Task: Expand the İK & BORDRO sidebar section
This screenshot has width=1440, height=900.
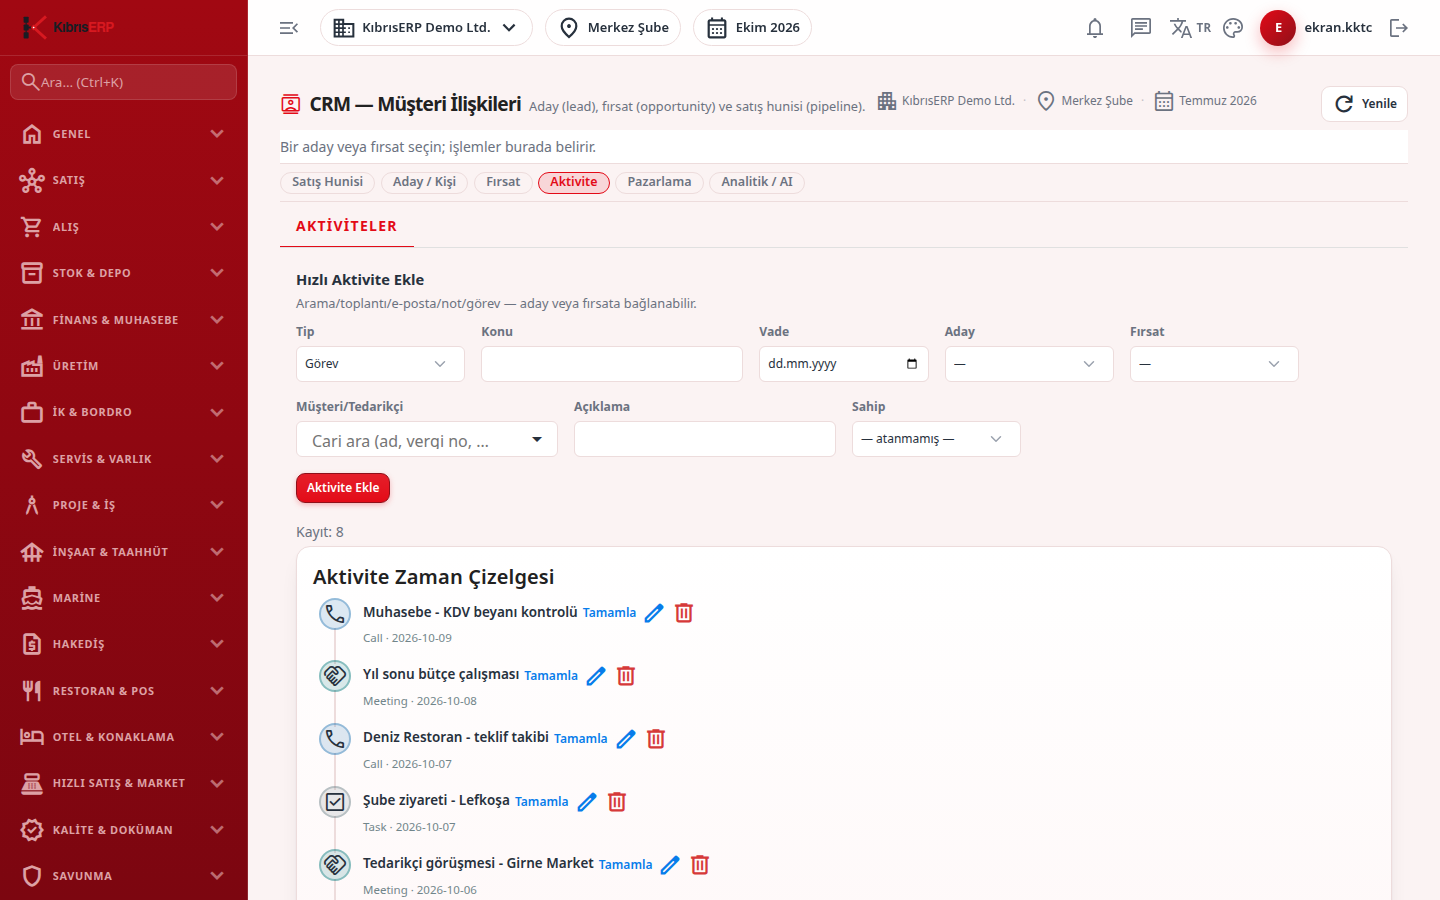Action: click(124, 412)
